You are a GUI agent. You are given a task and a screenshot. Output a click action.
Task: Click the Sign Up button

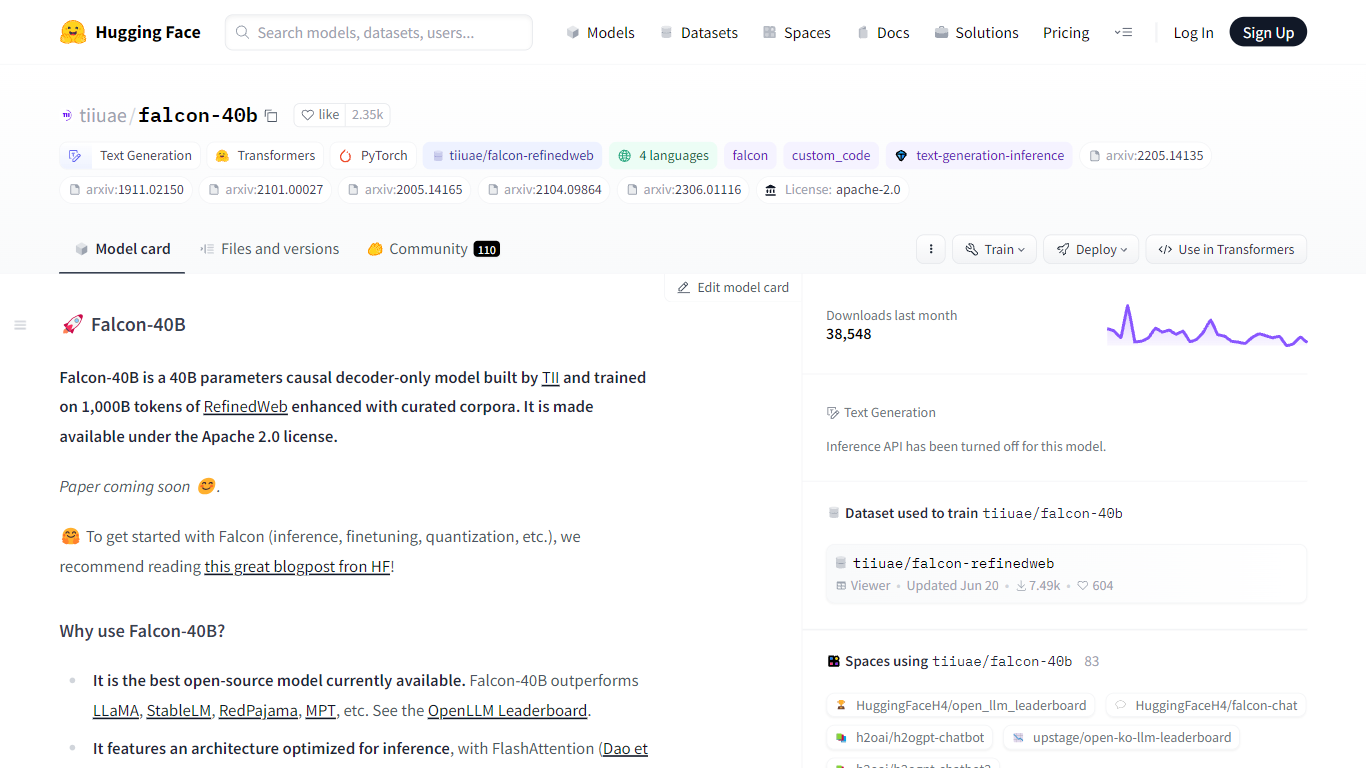point(1267,33)
